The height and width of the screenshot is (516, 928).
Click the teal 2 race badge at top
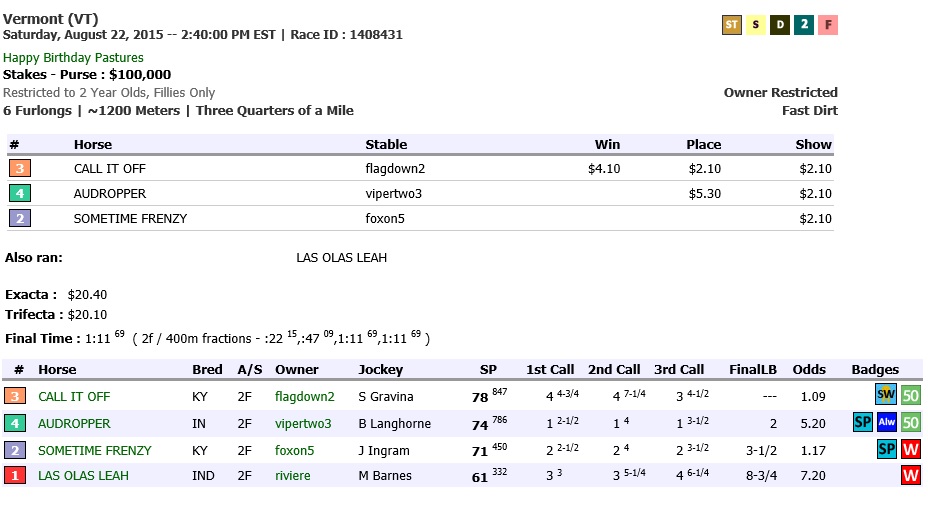(x=804, y=25)
